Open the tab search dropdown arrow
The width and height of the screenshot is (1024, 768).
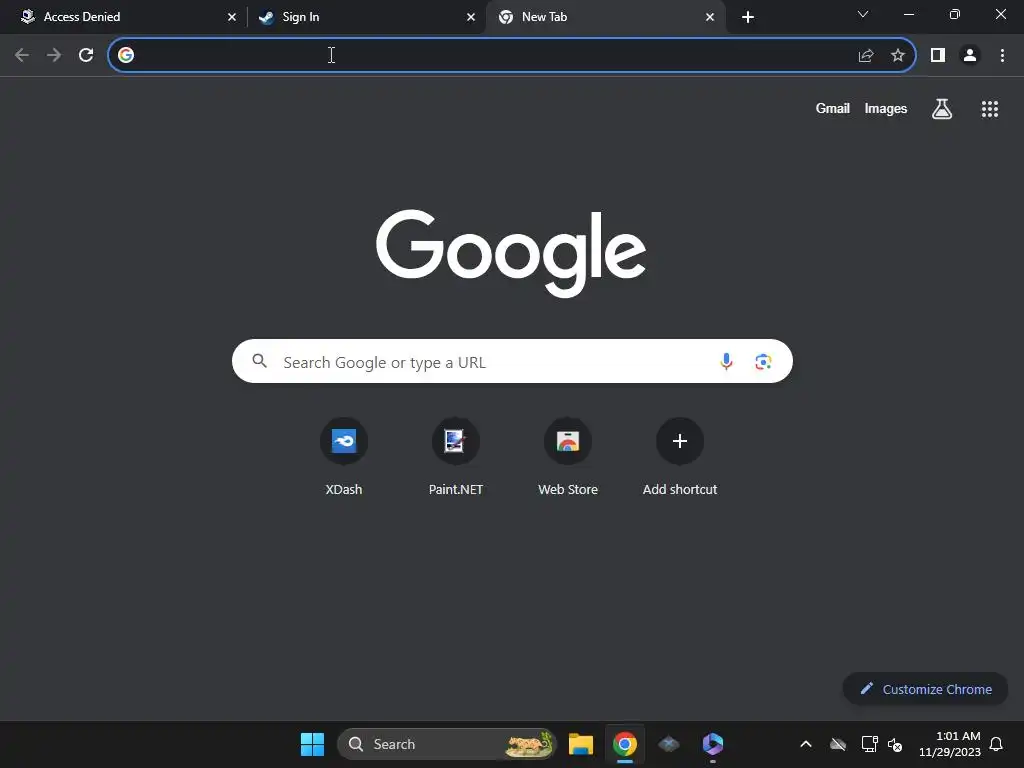pos(863,14)
